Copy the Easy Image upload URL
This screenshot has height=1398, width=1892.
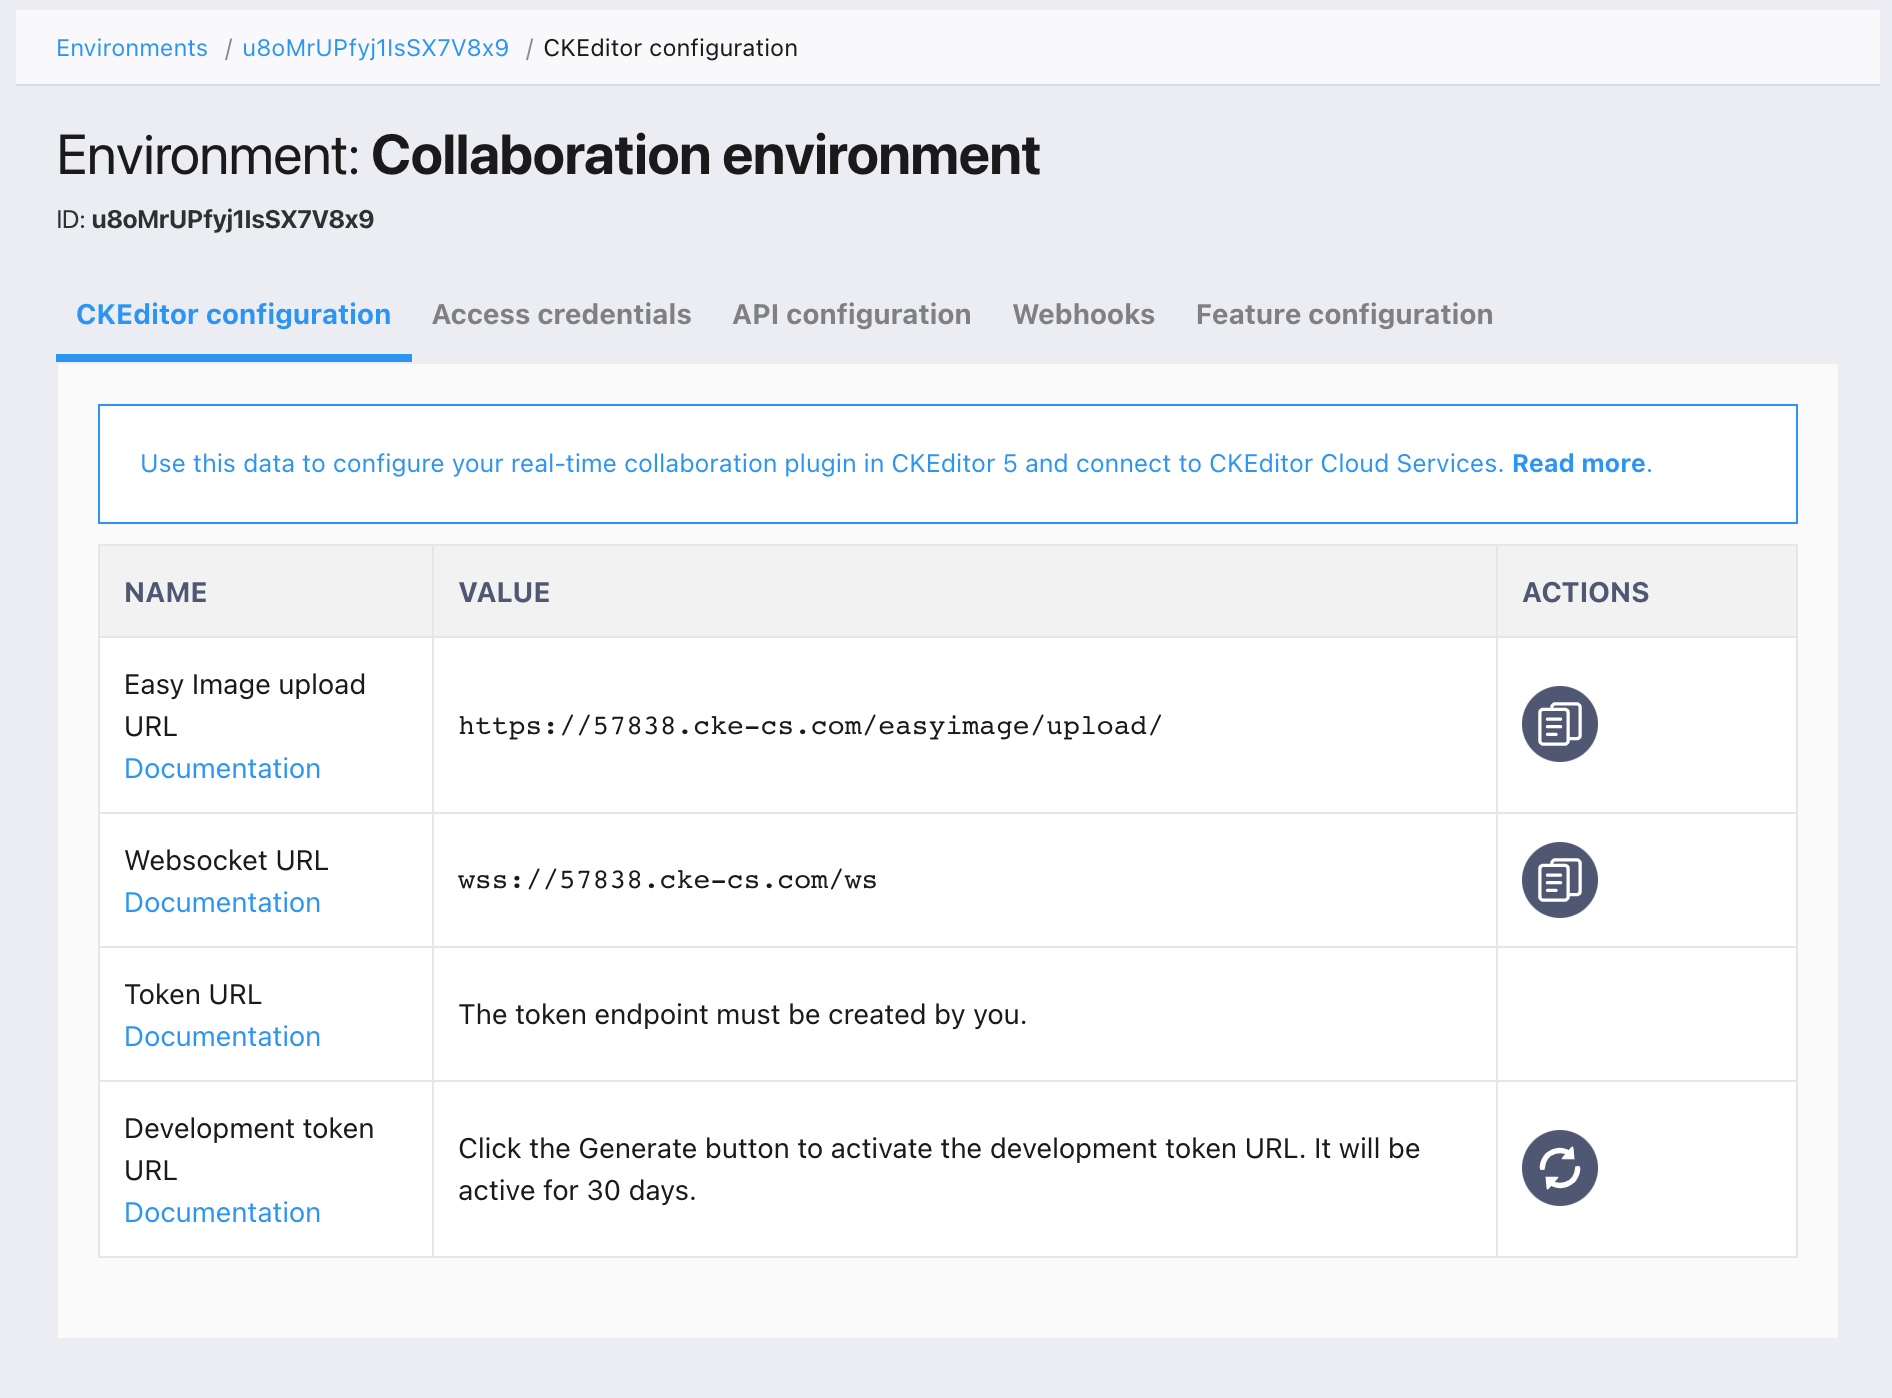tap(1559, 724)
